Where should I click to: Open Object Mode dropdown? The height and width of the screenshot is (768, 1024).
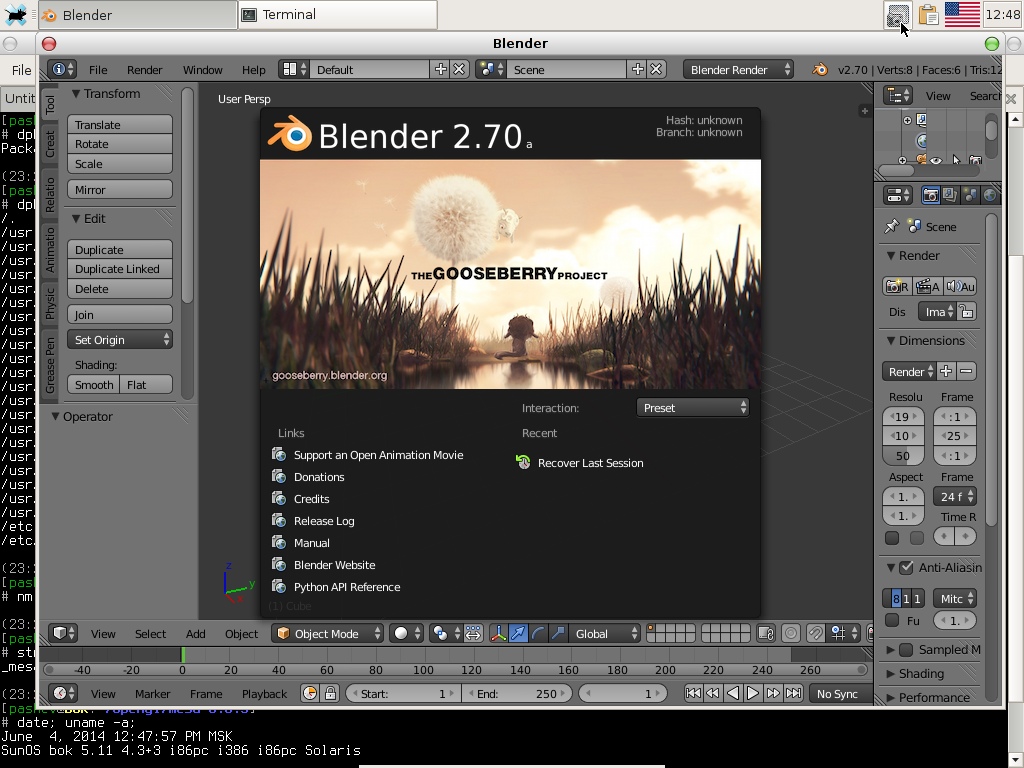pyautogui.click(x=327, y=633)
